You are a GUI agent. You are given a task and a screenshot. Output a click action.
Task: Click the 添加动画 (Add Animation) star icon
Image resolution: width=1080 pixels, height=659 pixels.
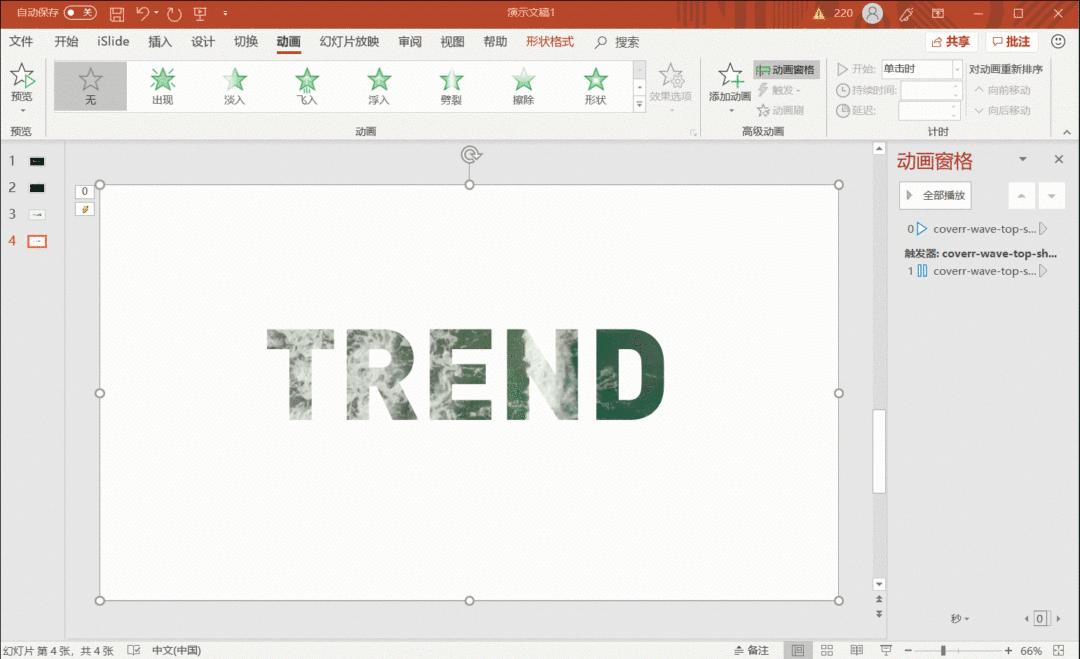pyautogui.click(x=730, y=77)
